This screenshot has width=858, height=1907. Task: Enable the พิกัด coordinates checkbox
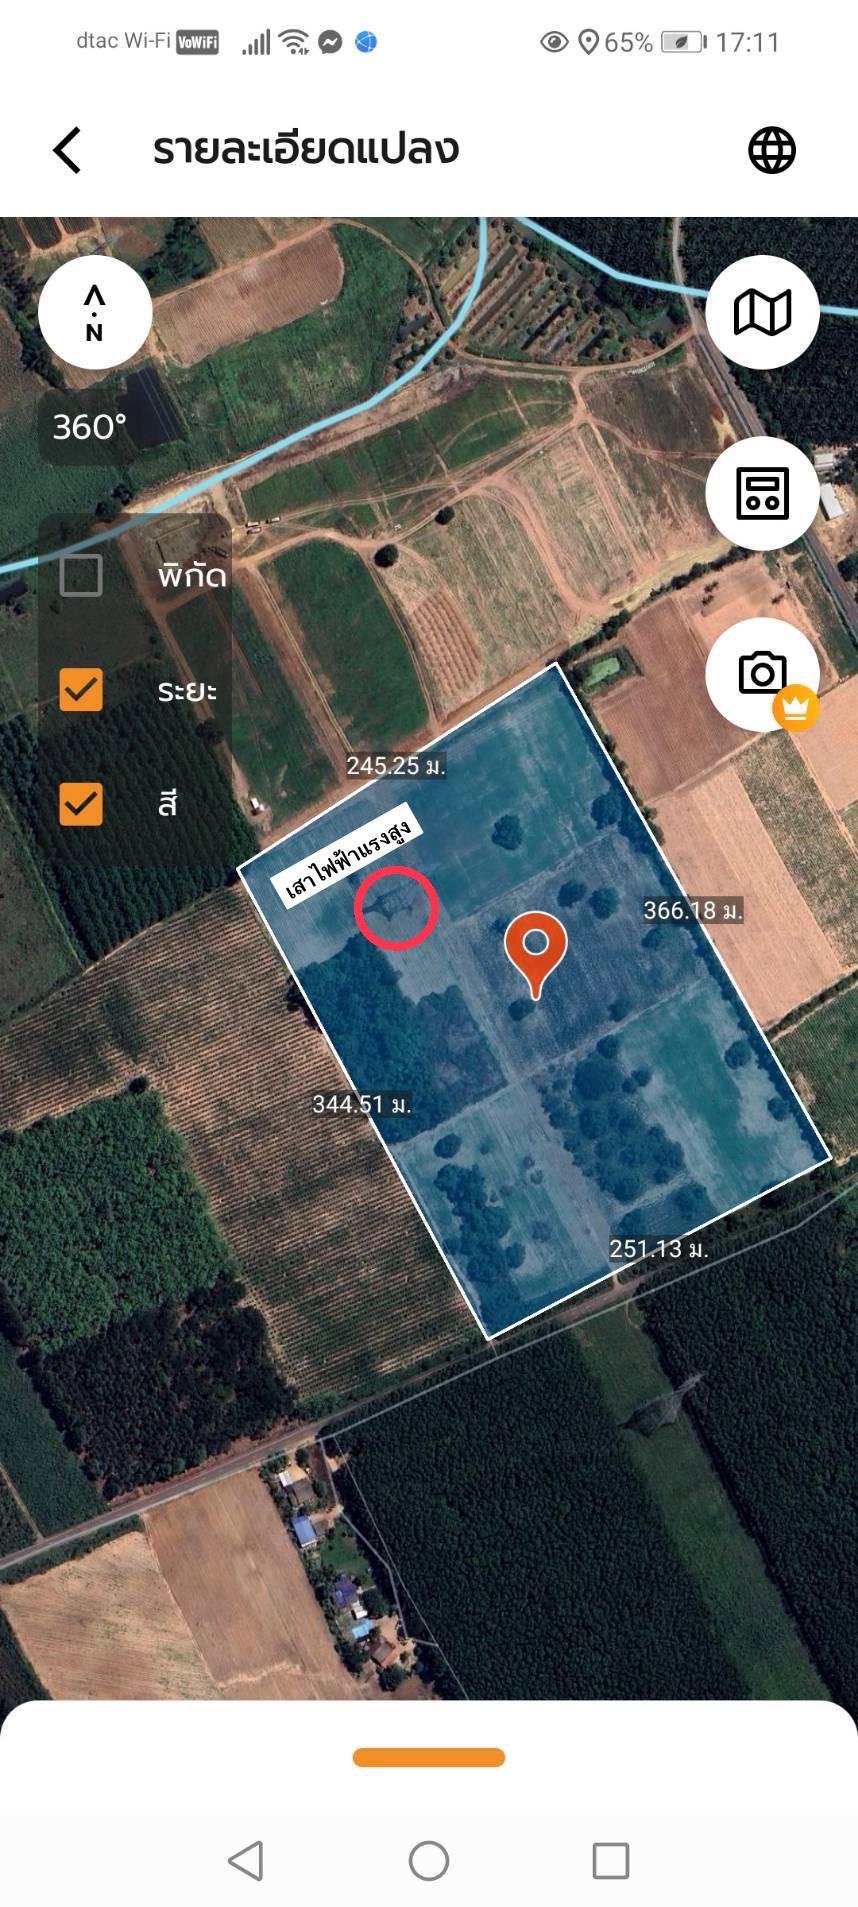81,575
